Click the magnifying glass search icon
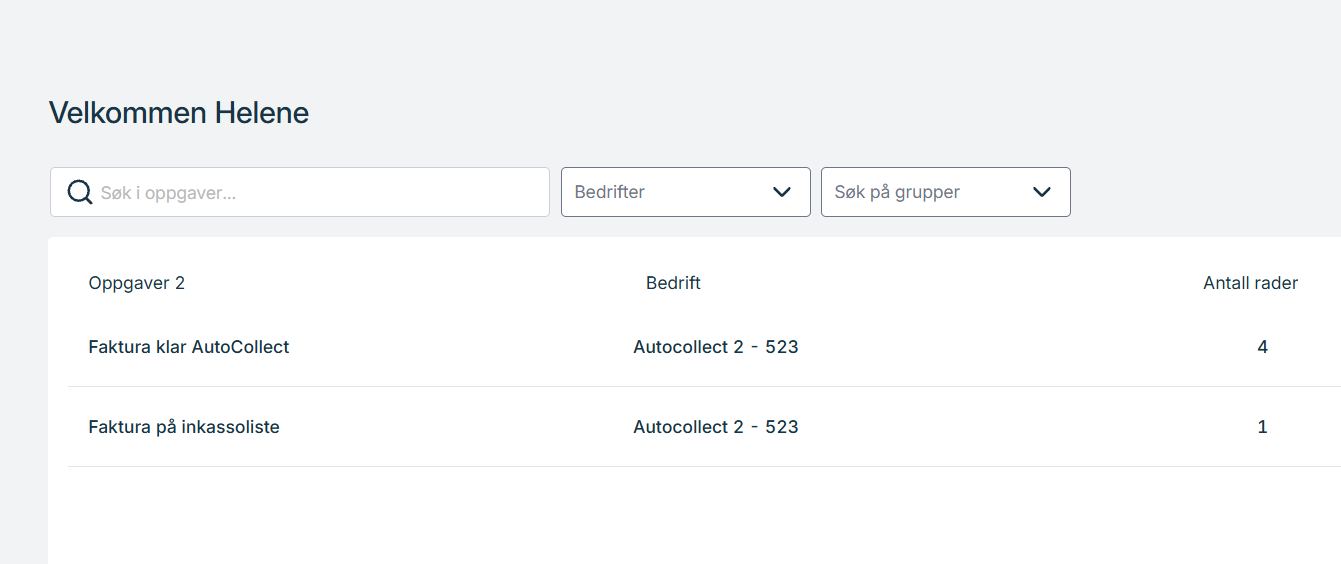 [80, 192]
